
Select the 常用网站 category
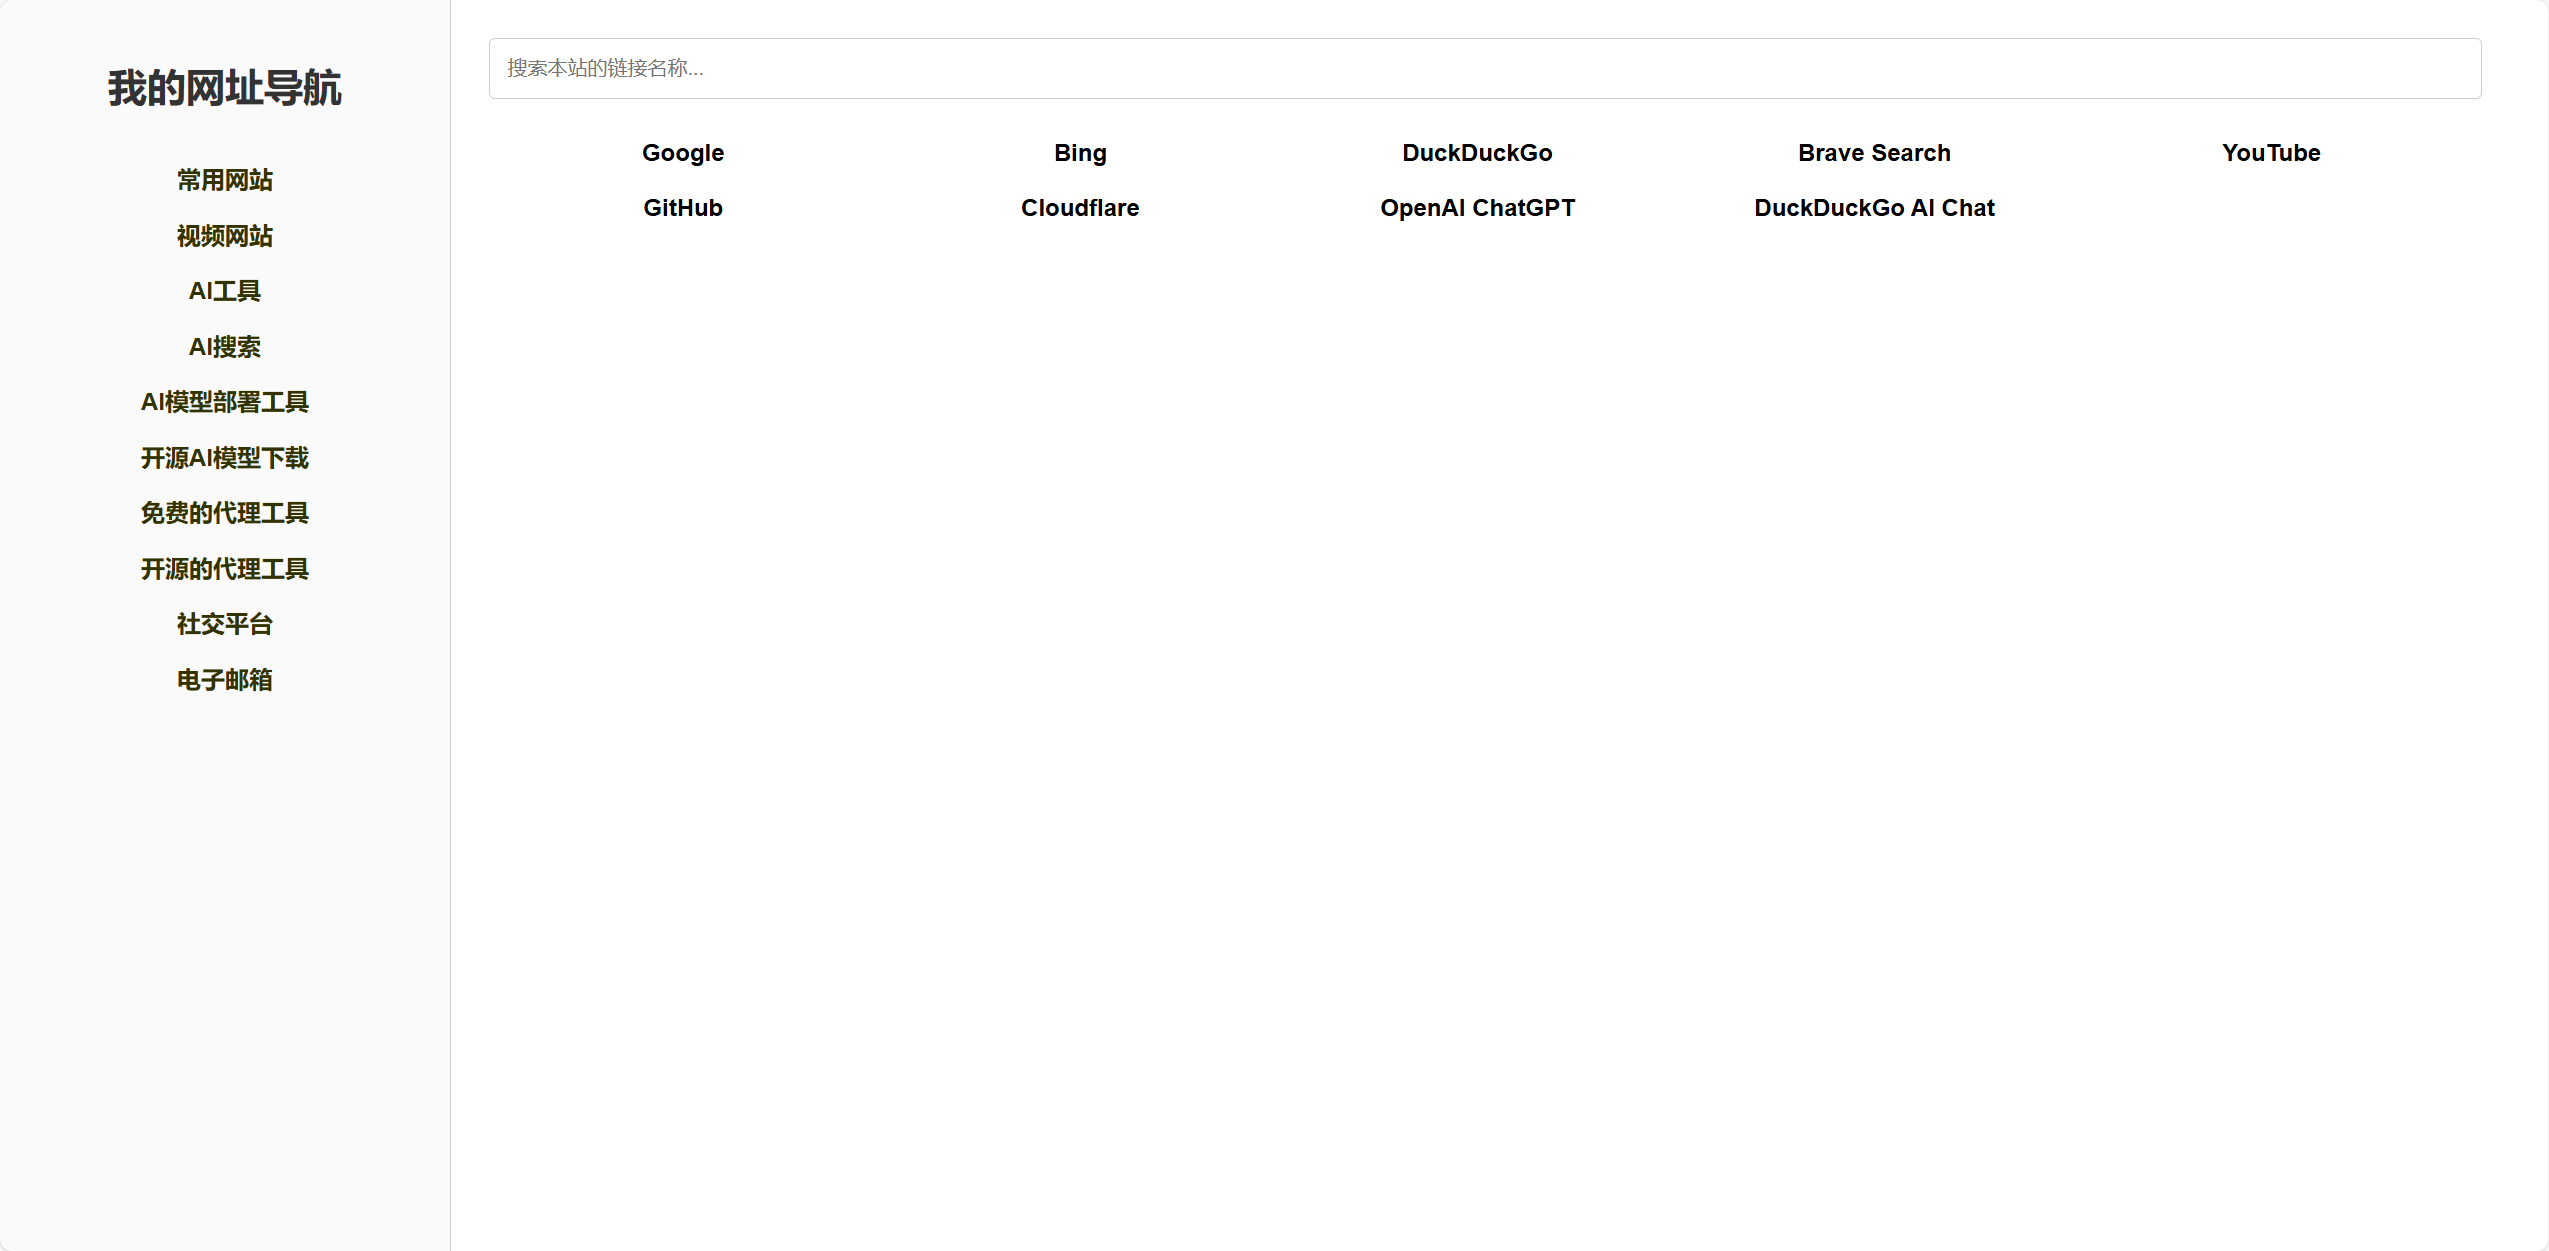[225, 180]
